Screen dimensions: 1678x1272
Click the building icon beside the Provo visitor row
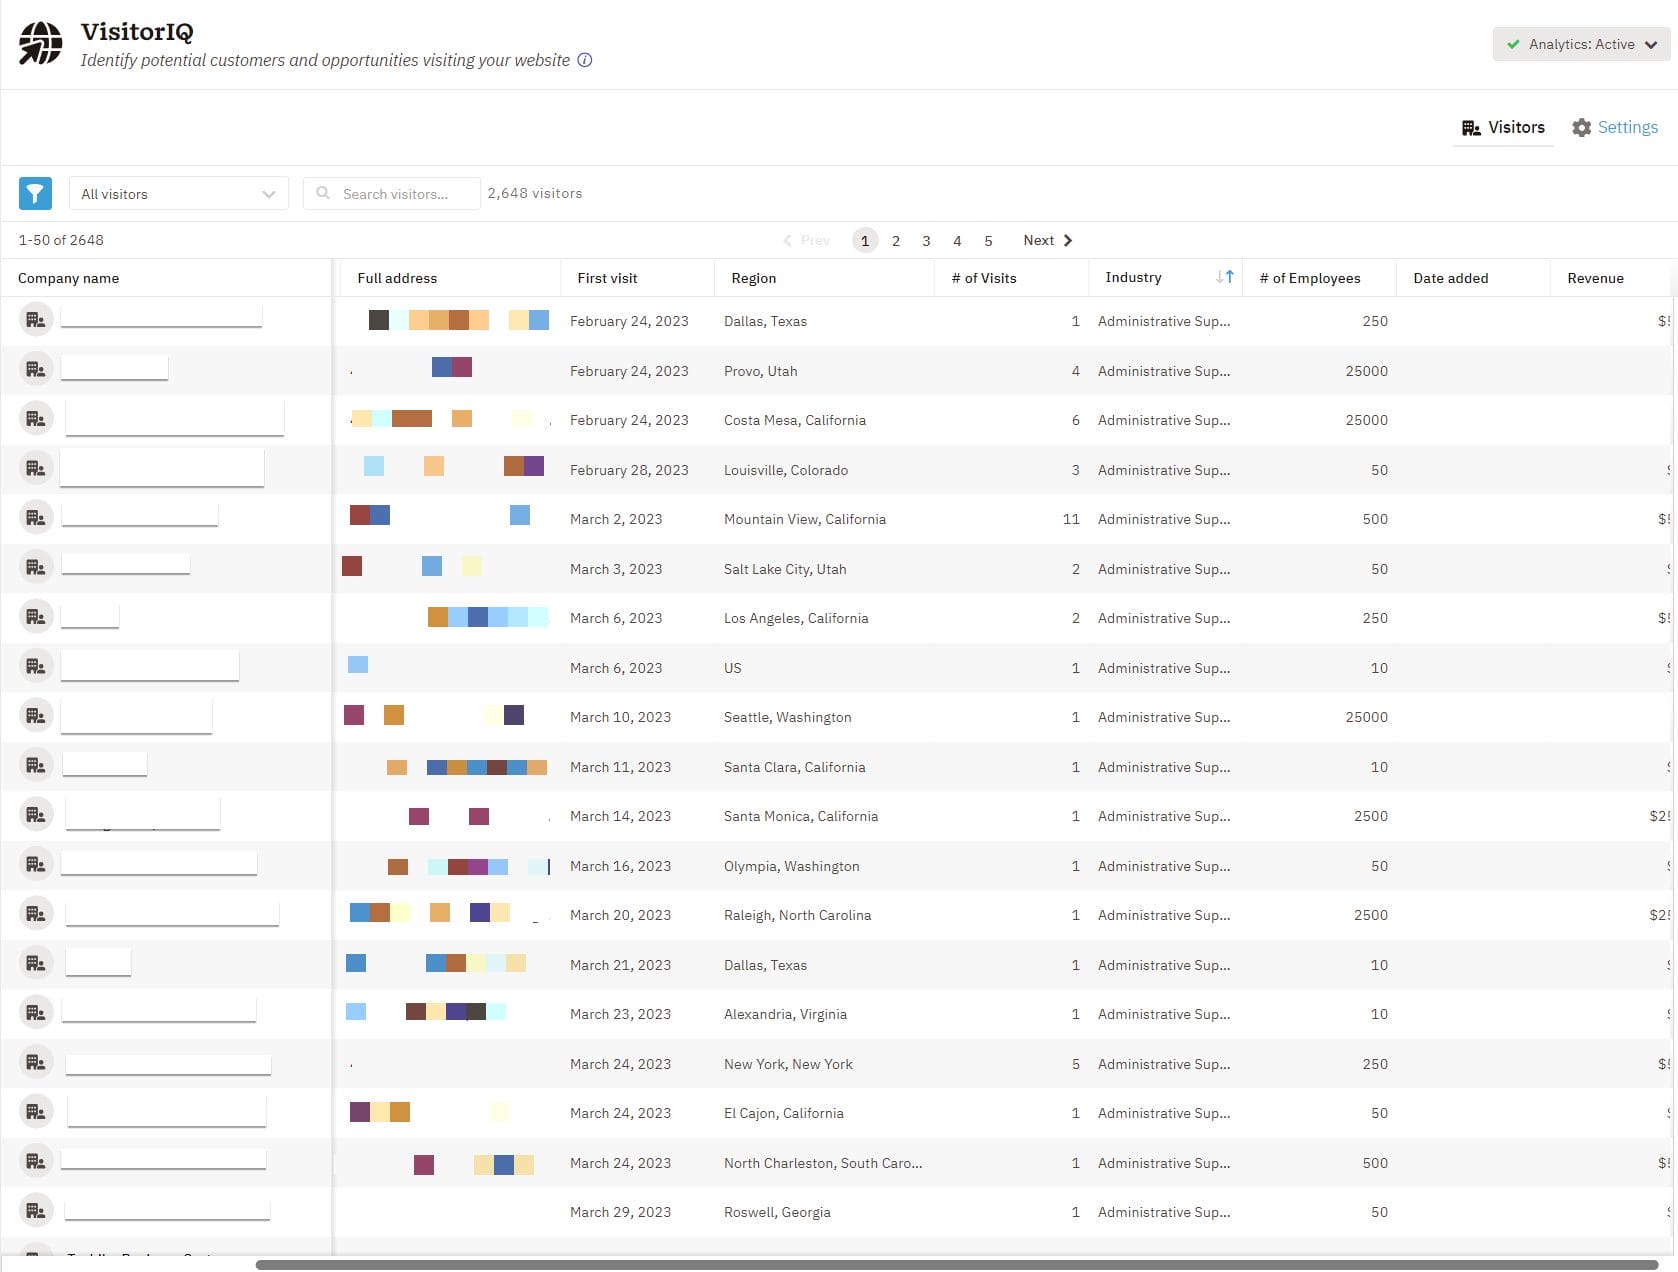coord(36,368)
